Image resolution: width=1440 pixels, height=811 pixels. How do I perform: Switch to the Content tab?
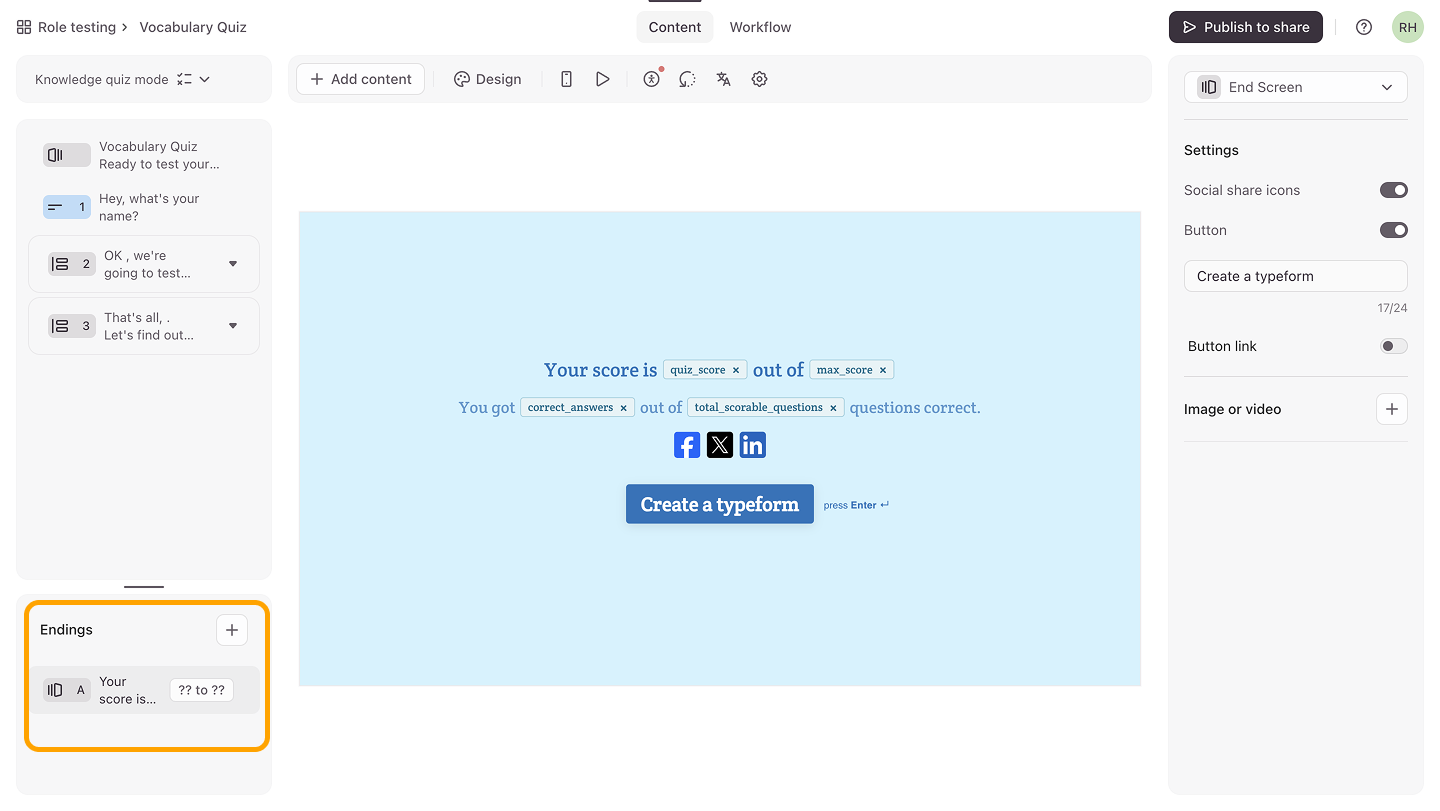pyautogui.click(x=675, y=27)
